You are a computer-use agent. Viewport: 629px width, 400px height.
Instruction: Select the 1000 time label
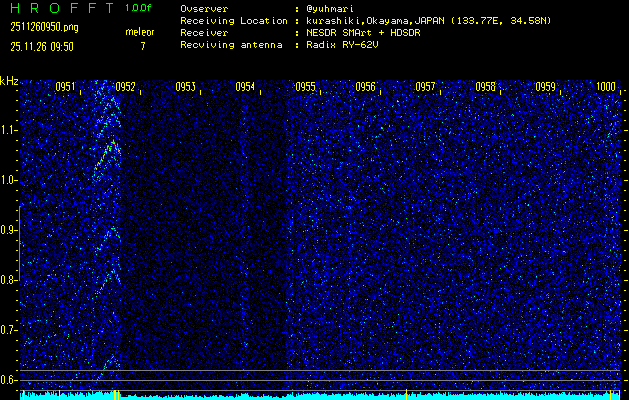coord(606,87)
